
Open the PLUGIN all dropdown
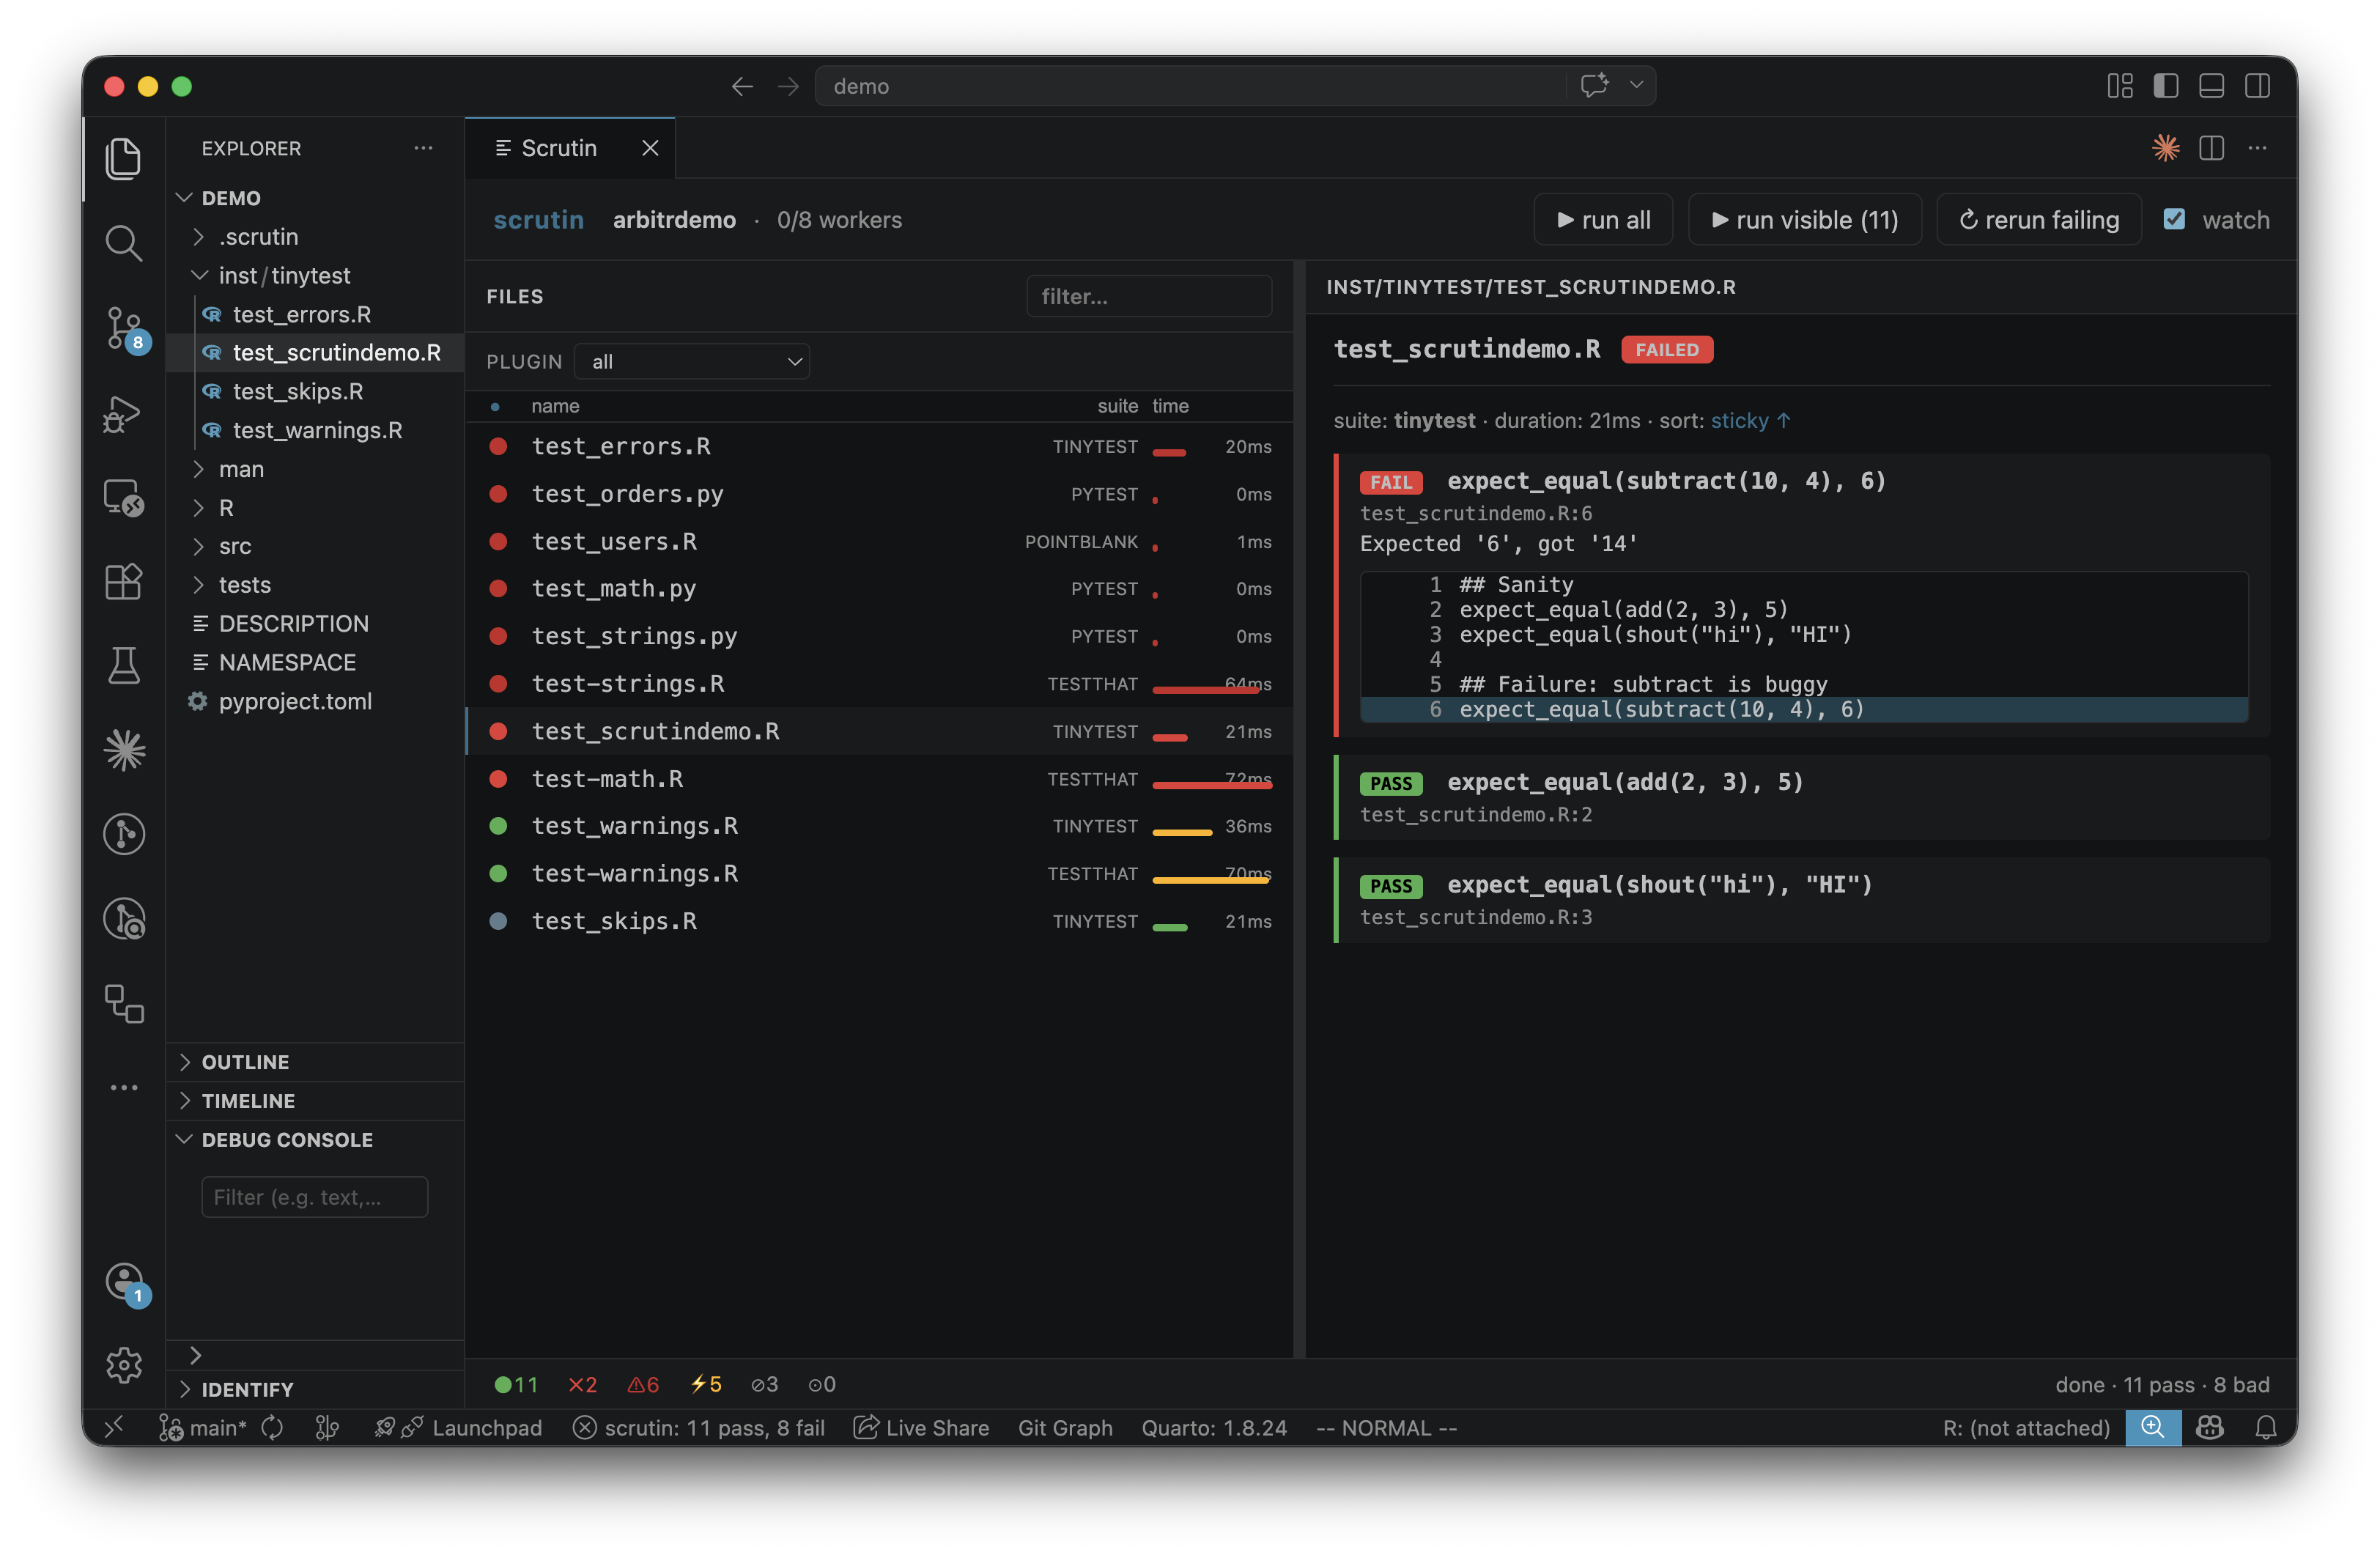click(x=692, y=361)
